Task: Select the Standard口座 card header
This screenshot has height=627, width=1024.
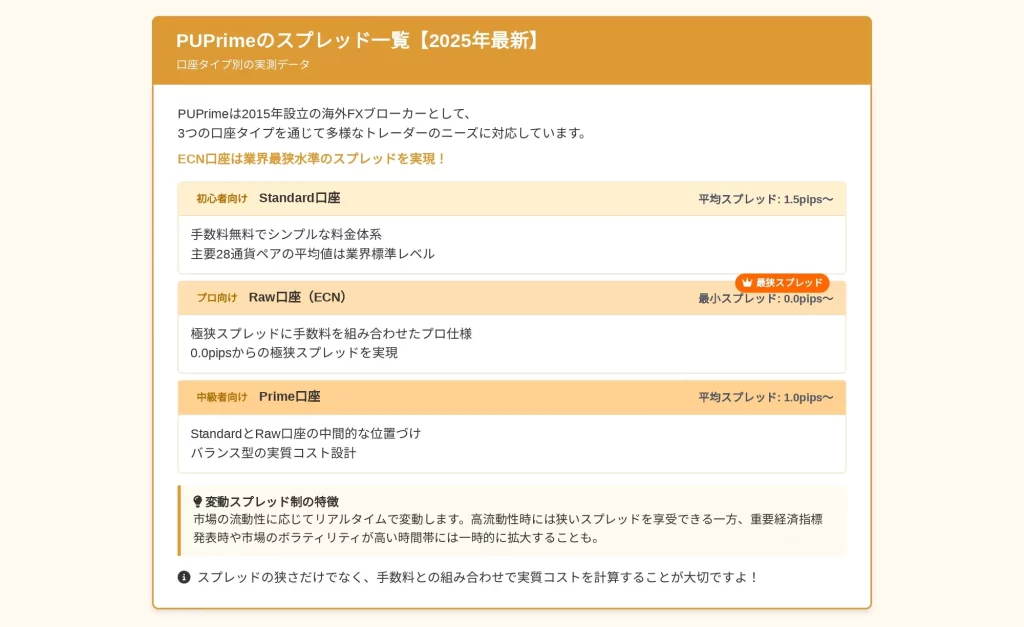Action: [512, 199]
